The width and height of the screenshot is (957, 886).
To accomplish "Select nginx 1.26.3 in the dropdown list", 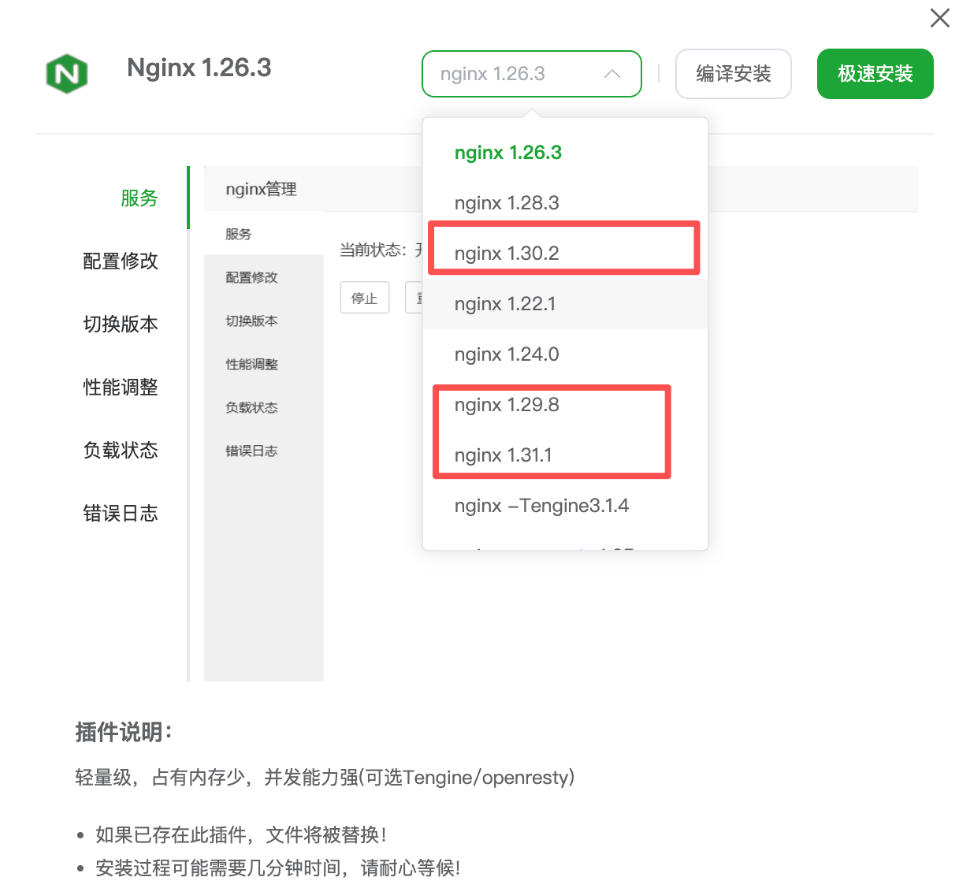I will click(x=565, y=153).
